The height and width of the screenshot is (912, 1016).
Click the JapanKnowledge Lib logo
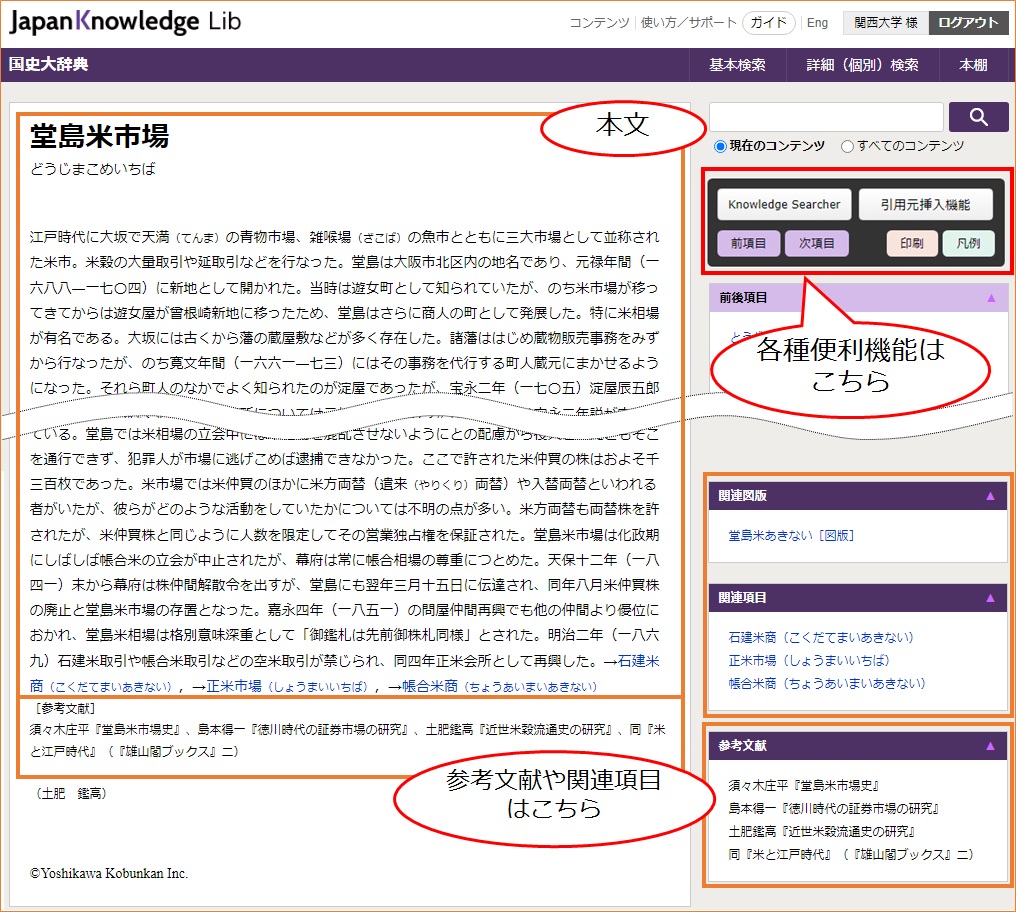coord(125,22)
